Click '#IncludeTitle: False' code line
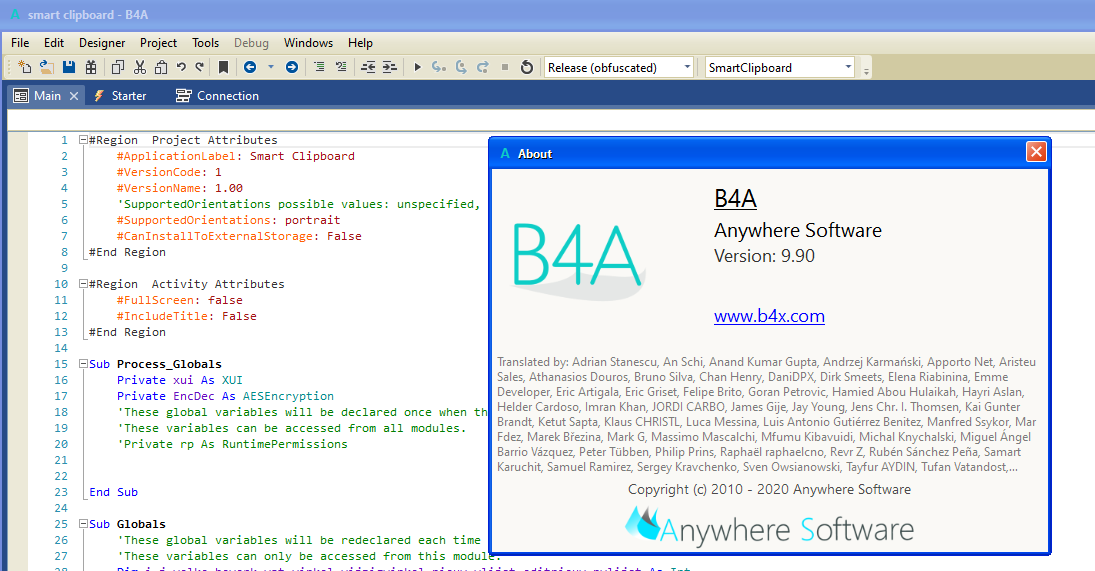The image size is (1095, 571). [186, 316]
